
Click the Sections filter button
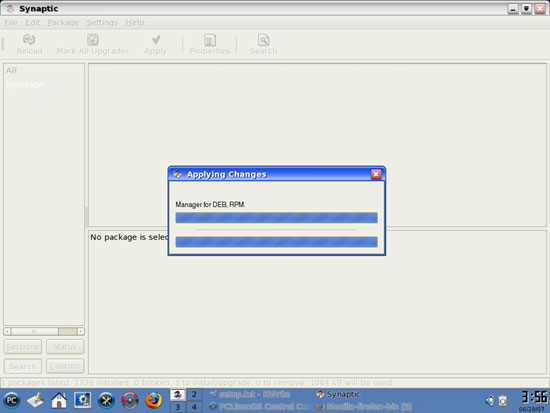(x=23, y=347)
